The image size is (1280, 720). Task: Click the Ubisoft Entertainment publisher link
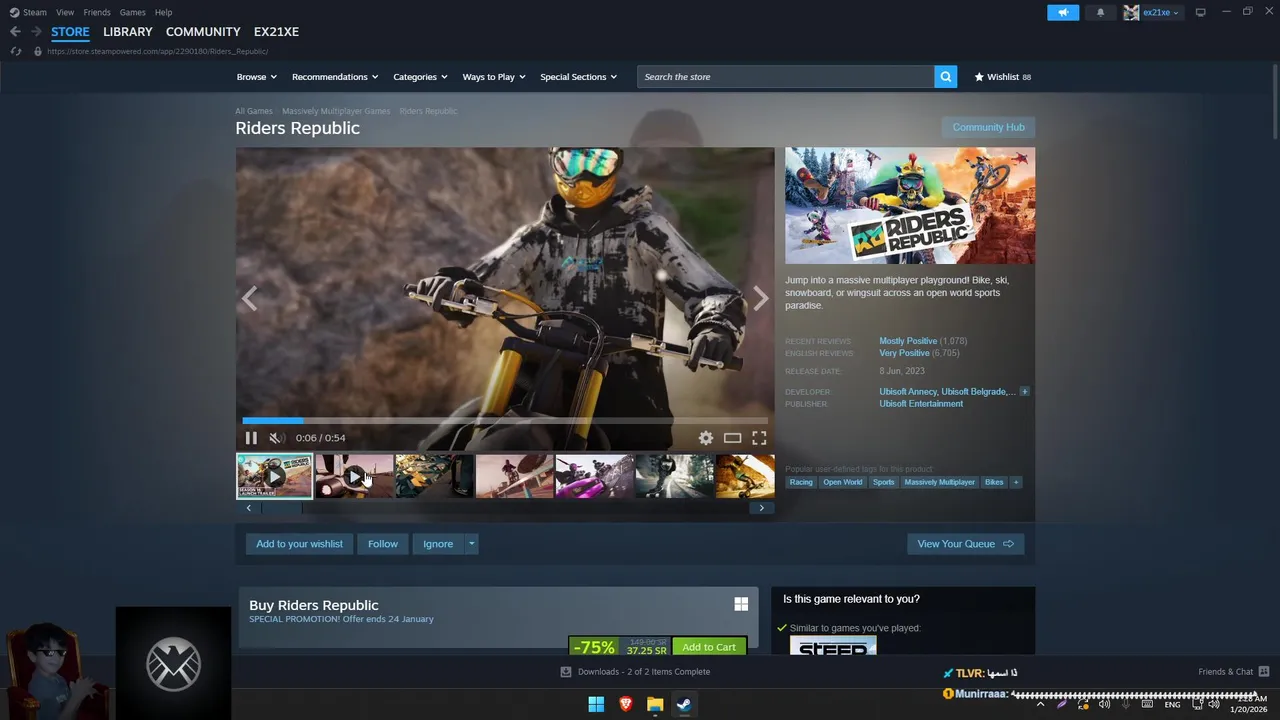pos(921,404)
